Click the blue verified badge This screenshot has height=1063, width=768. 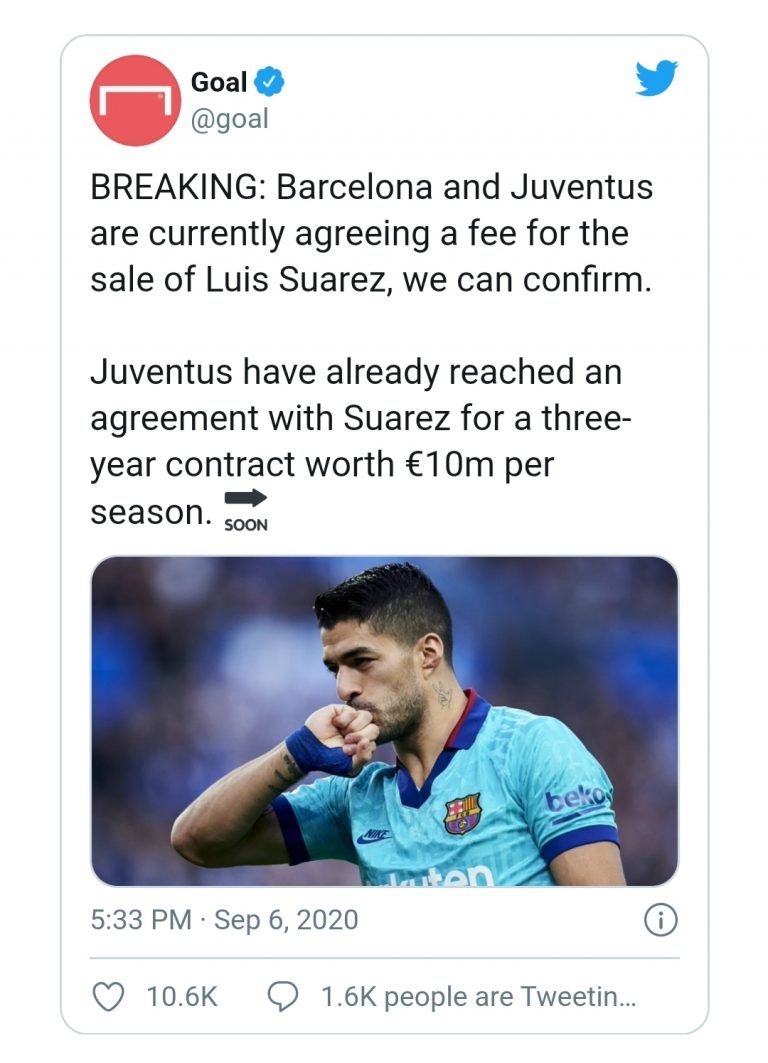tap(269, 82)
